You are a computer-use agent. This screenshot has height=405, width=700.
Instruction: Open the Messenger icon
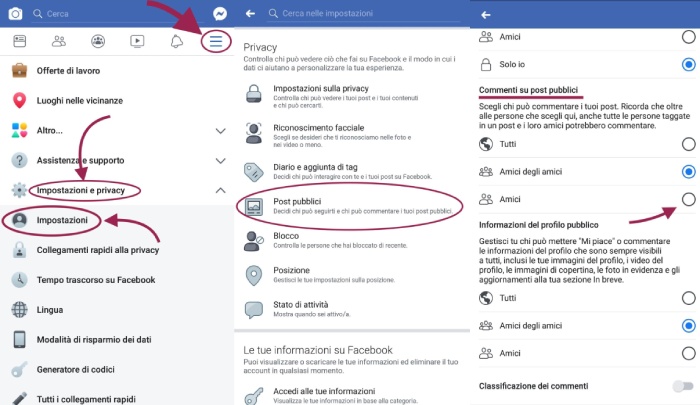tap(220, 14)
